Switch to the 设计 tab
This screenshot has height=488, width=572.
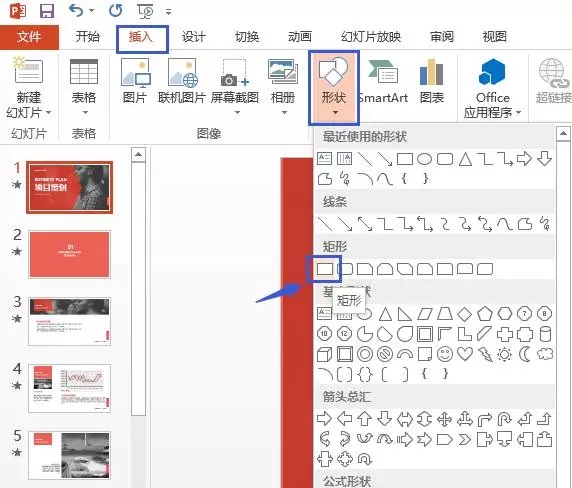pos(194,36)
